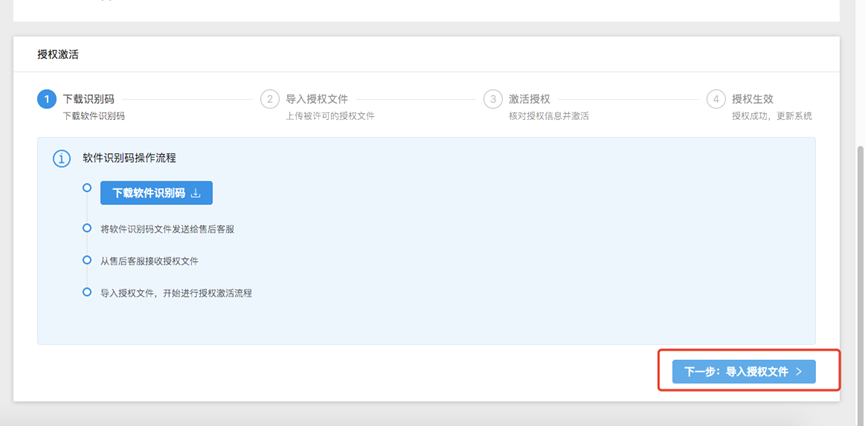The height and width of the screenshot is (426, 865).
Task: Click the 授权激活 panel heading
Action: tap(58, 54)
